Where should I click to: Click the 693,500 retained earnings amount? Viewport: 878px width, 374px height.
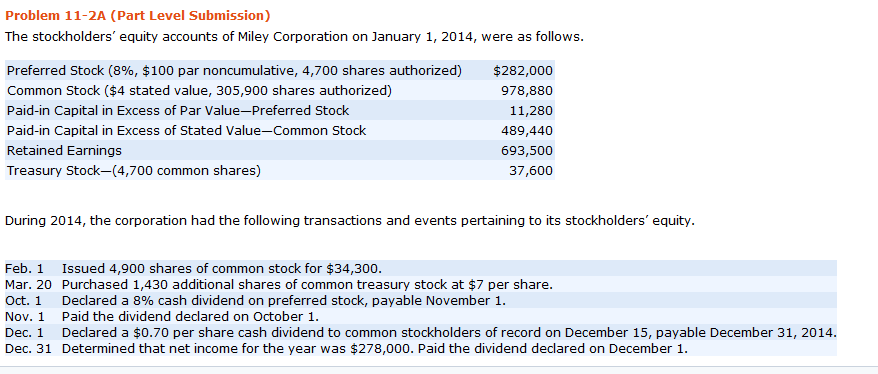pos(527,151)
